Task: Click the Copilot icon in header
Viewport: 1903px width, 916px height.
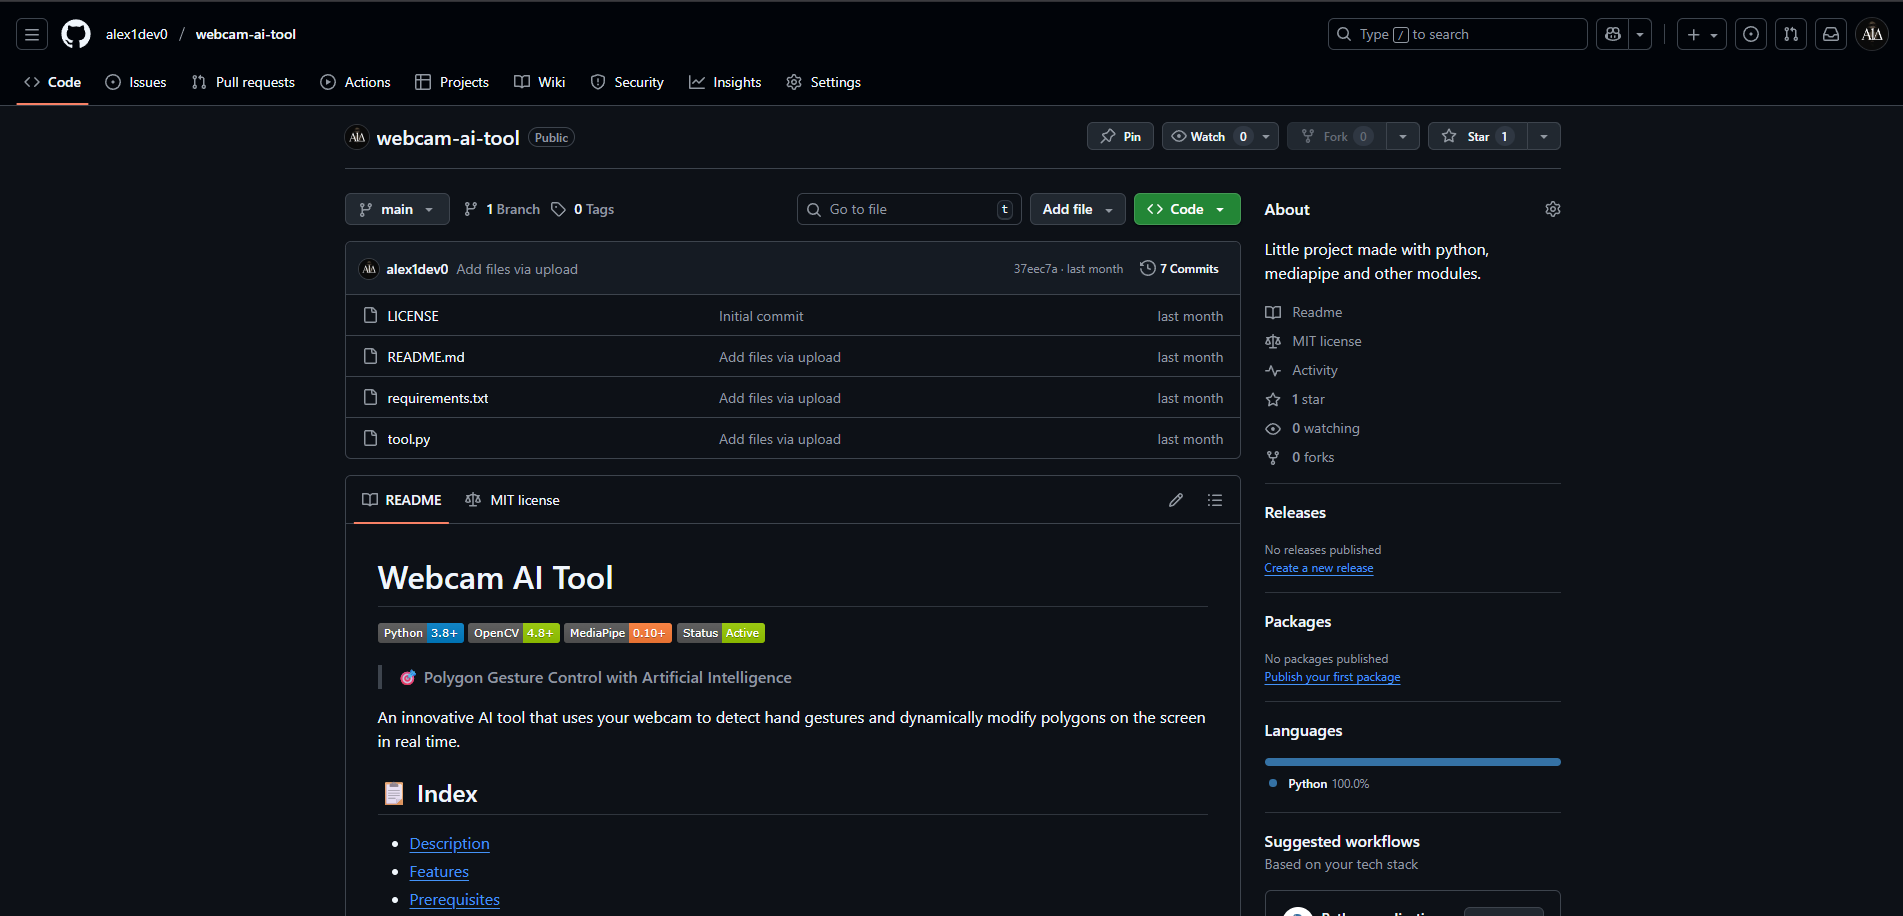Action: point(1612,34)
